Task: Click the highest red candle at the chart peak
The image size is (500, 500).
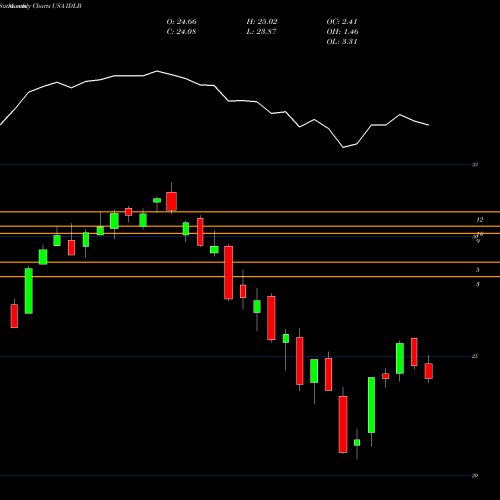Action: (x=171, y=201)
